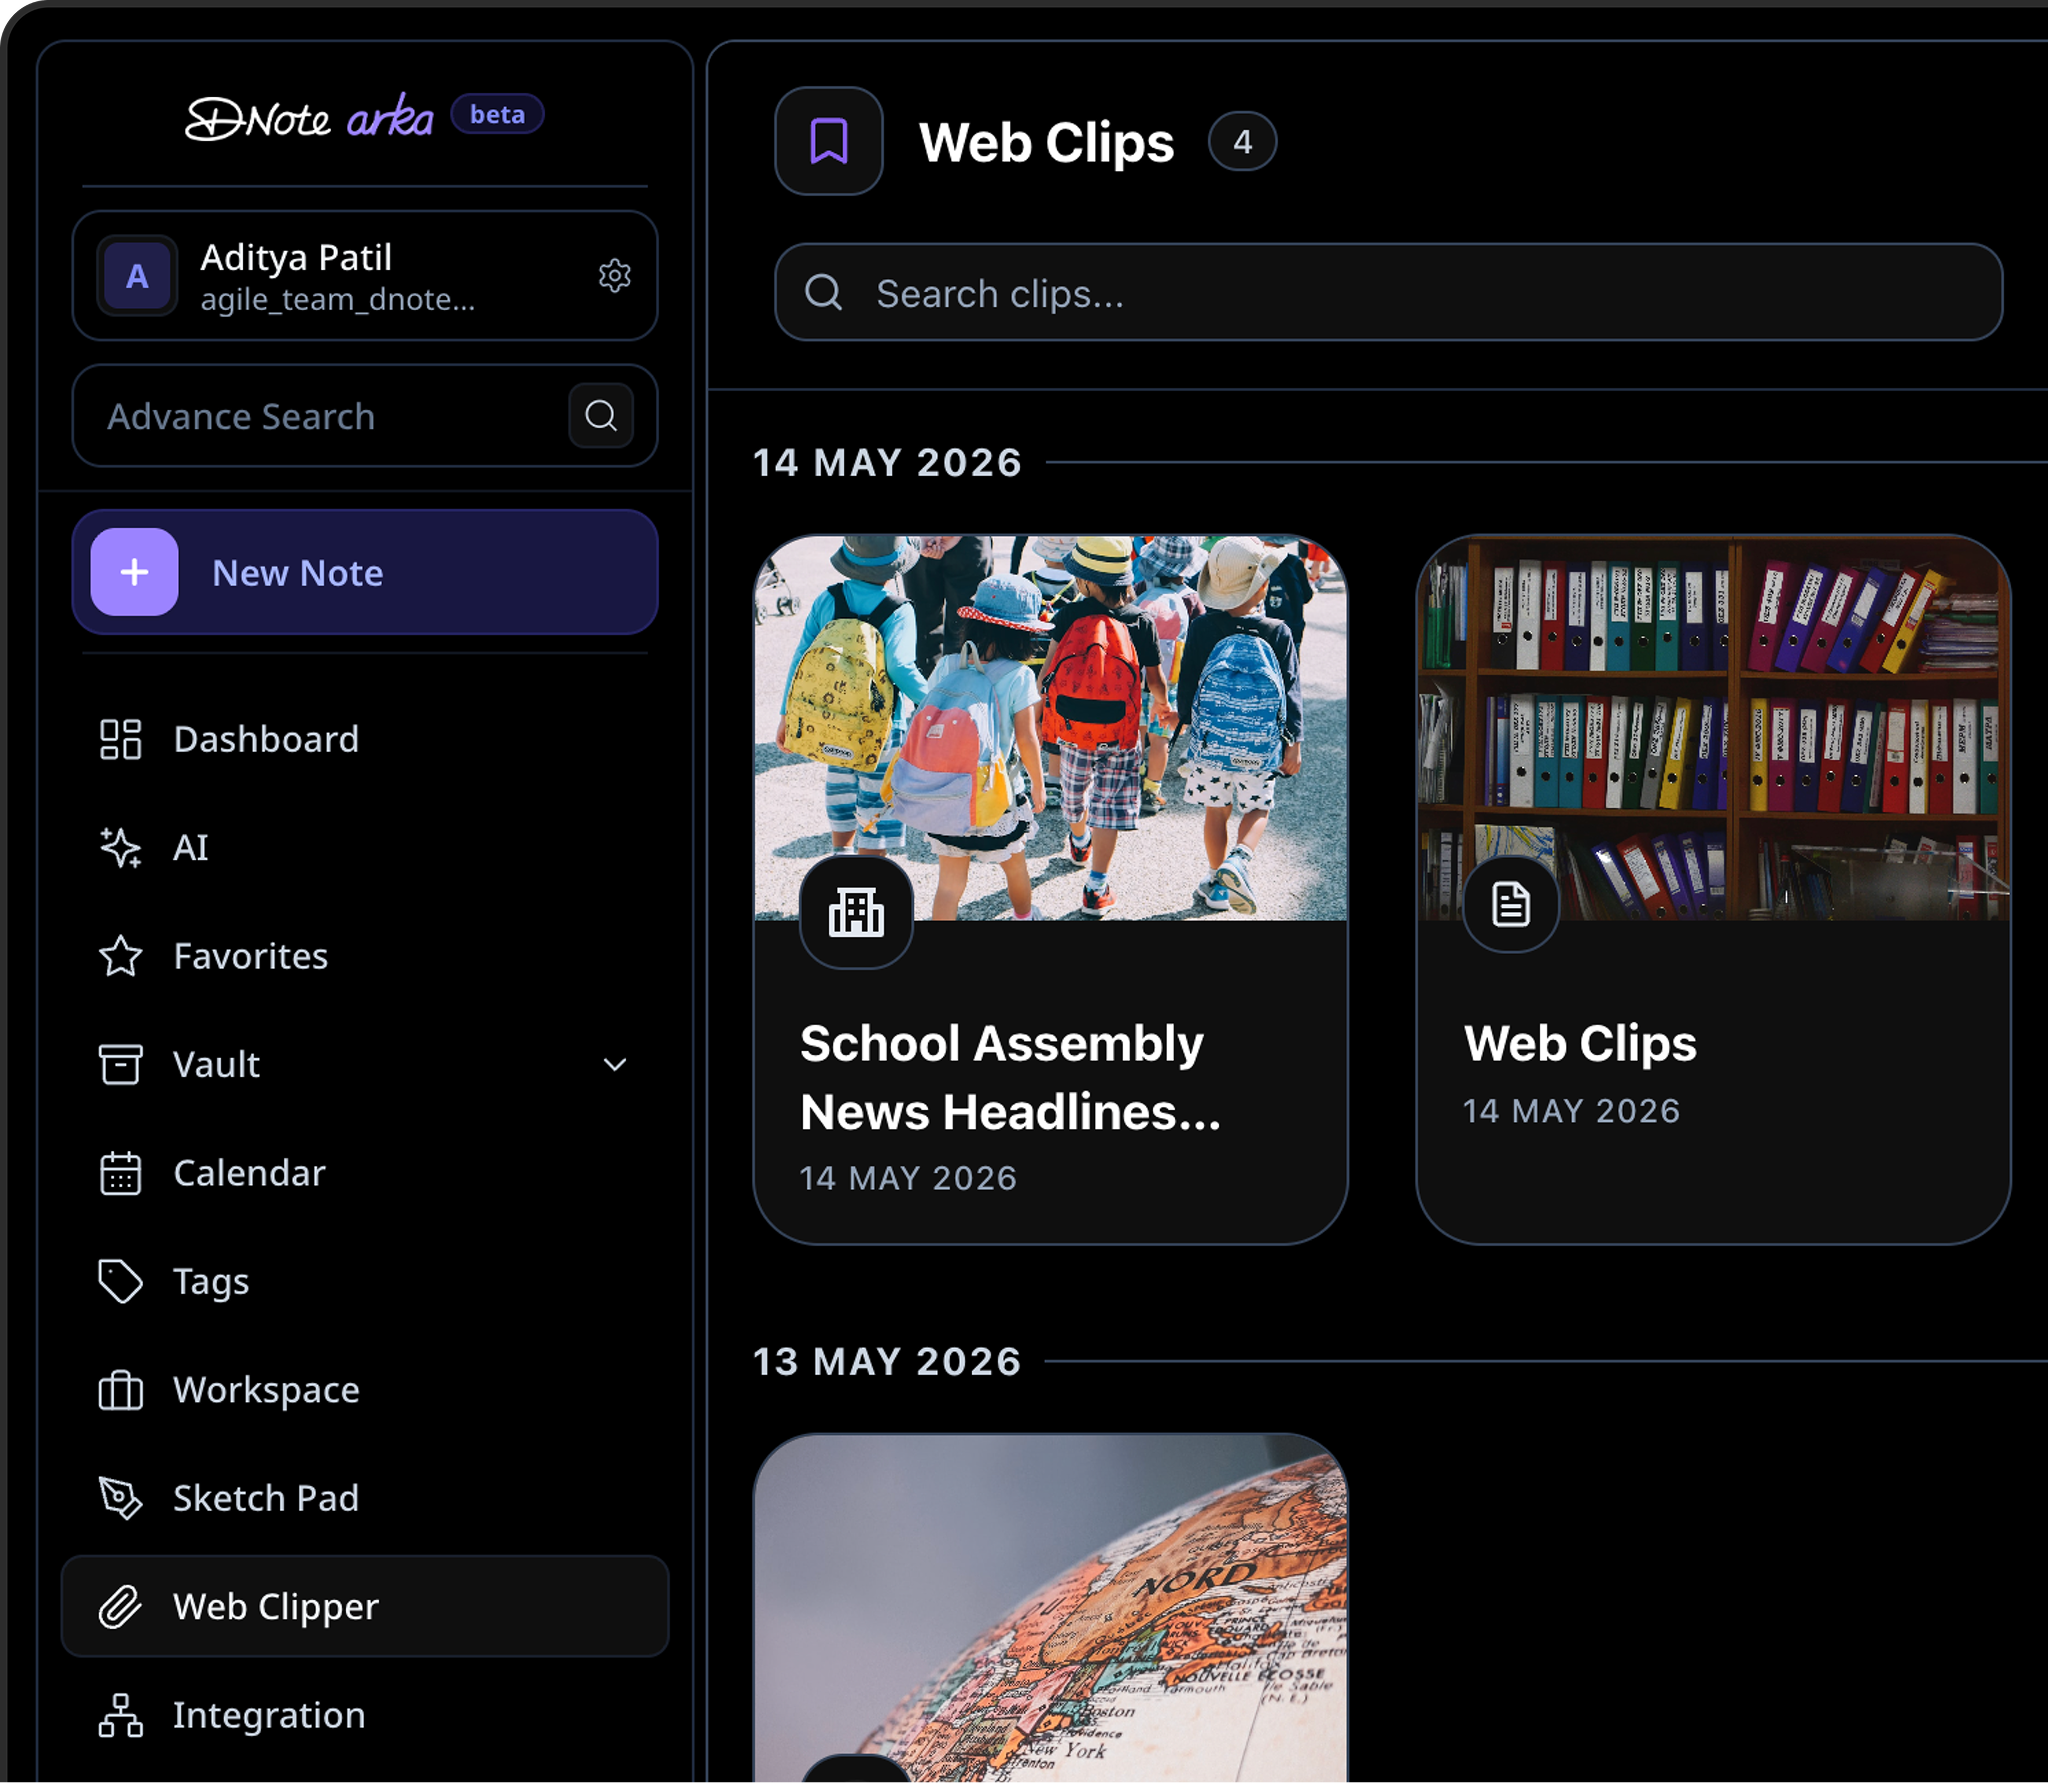Screen dimensions: 2048x1783
Task: Click the Web Clips page heading
Action: (x=1047, y=142)
